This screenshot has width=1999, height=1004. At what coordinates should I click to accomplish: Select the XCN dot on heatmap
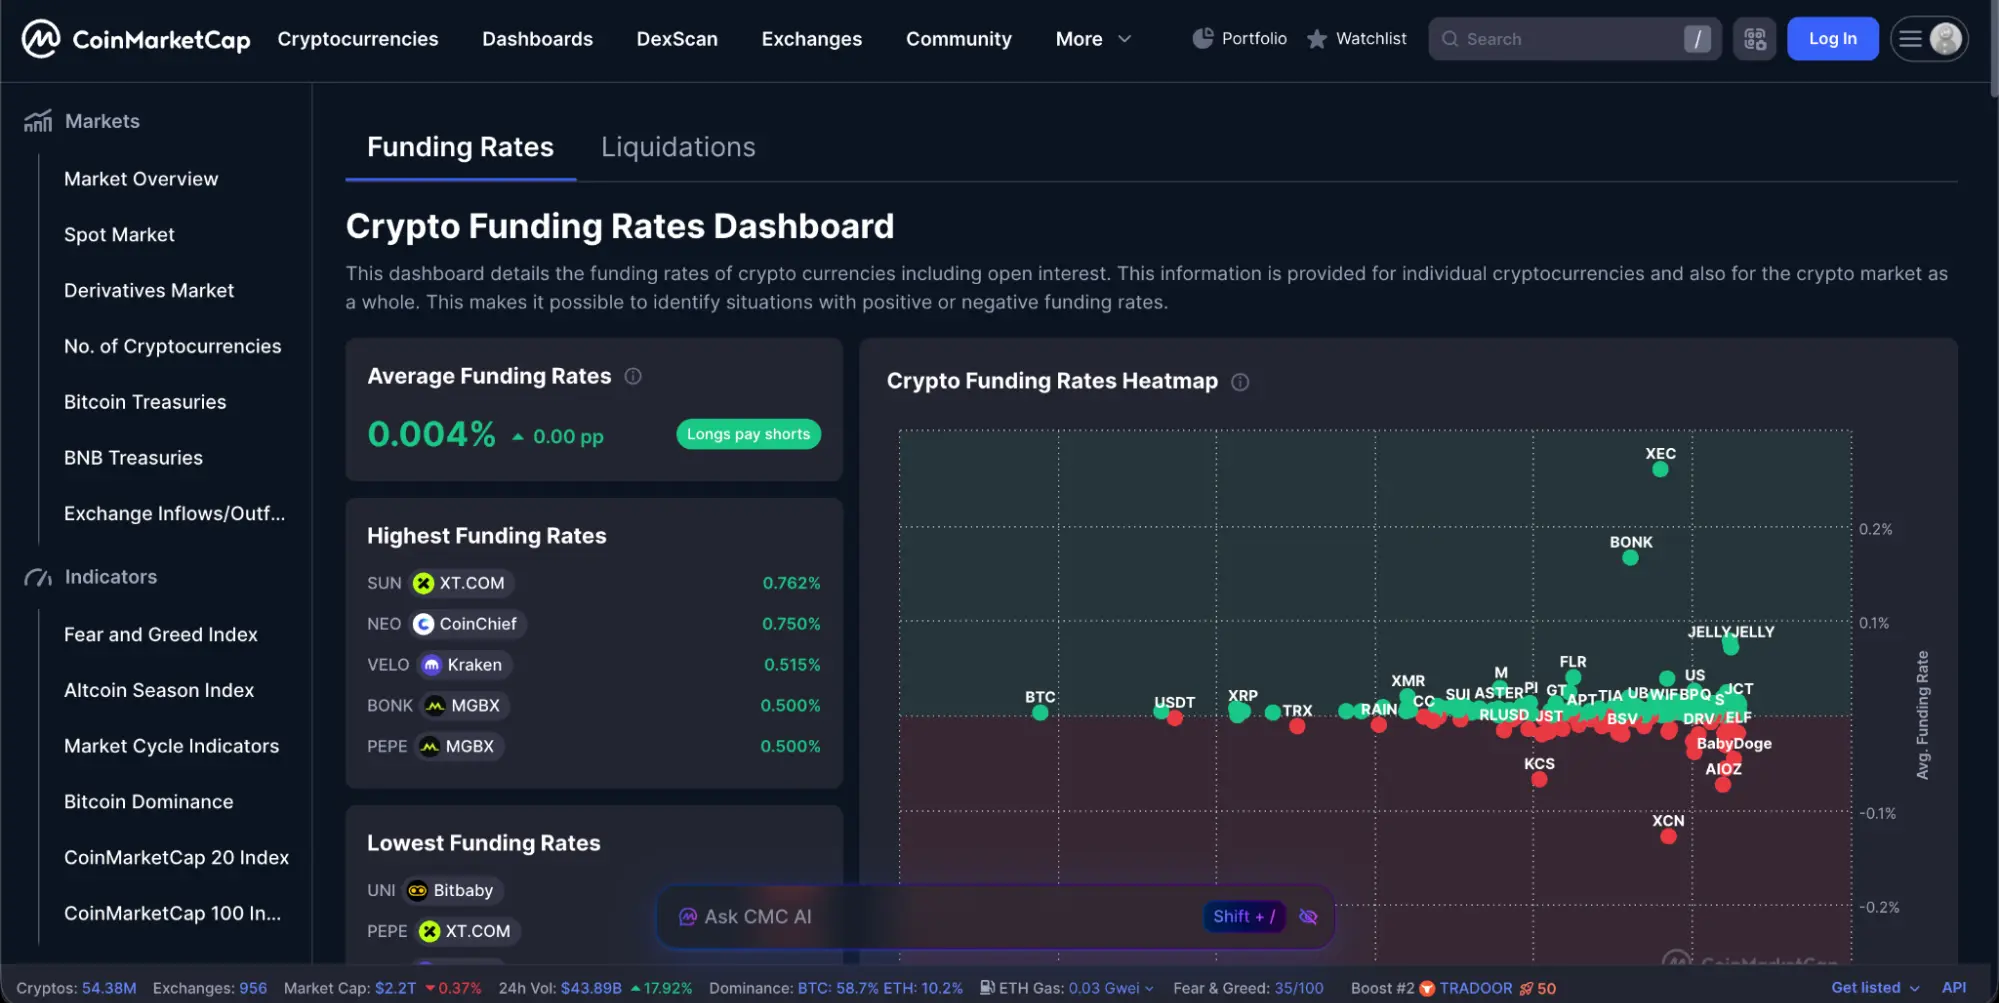coord(1668,837)
